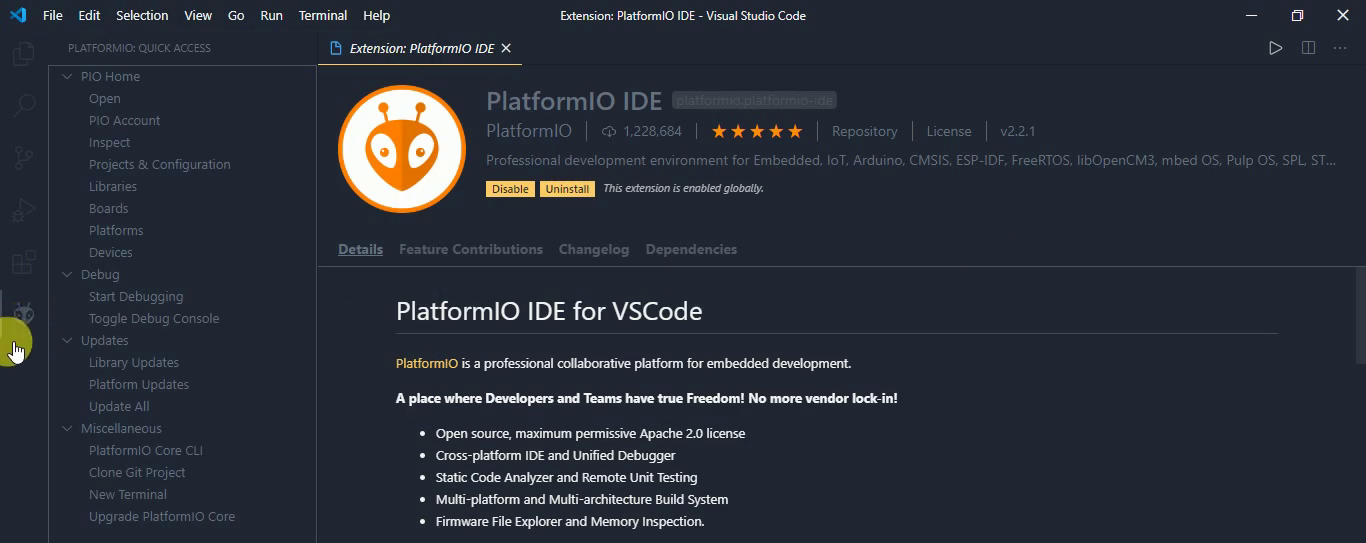The width and height of the screenshot is (1366, 543).
Task: Open the Terminal menu
Action: (323, 15)
